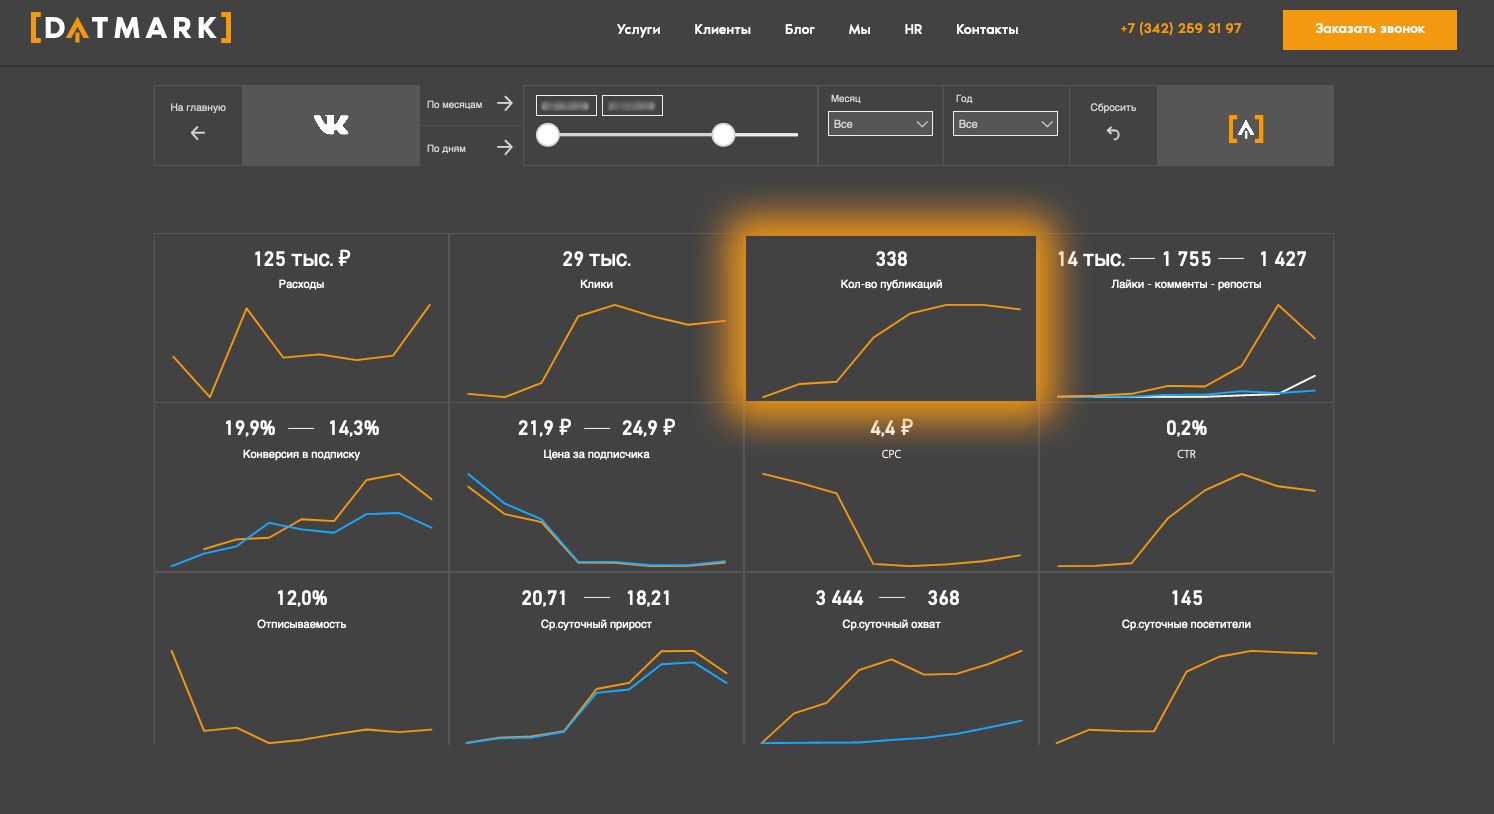Click the По месяцам arrow

505,103
